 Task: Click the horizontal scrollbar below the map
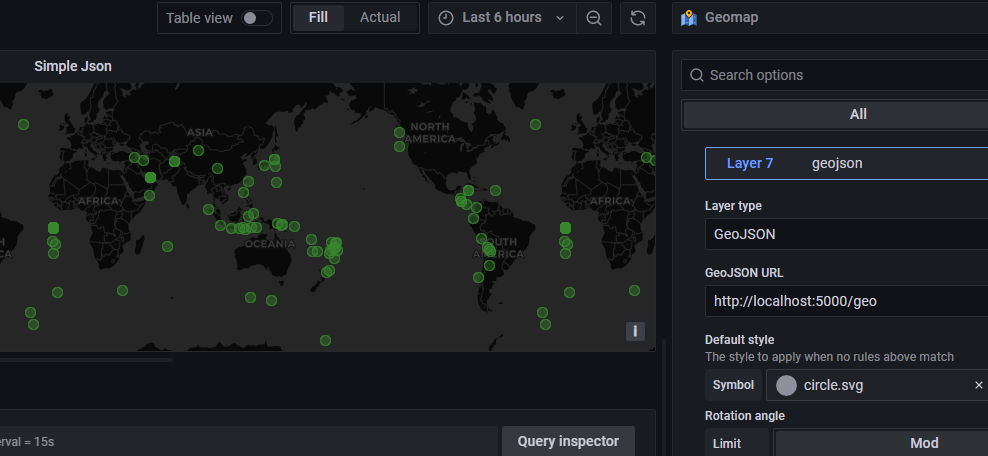click(86, 360)
